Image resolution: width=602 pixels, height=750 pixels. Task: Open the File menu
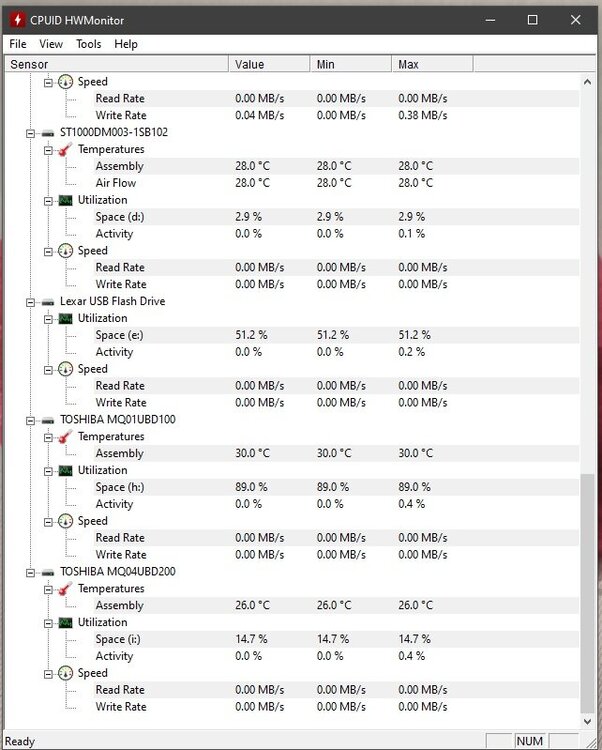coord(18,44)
